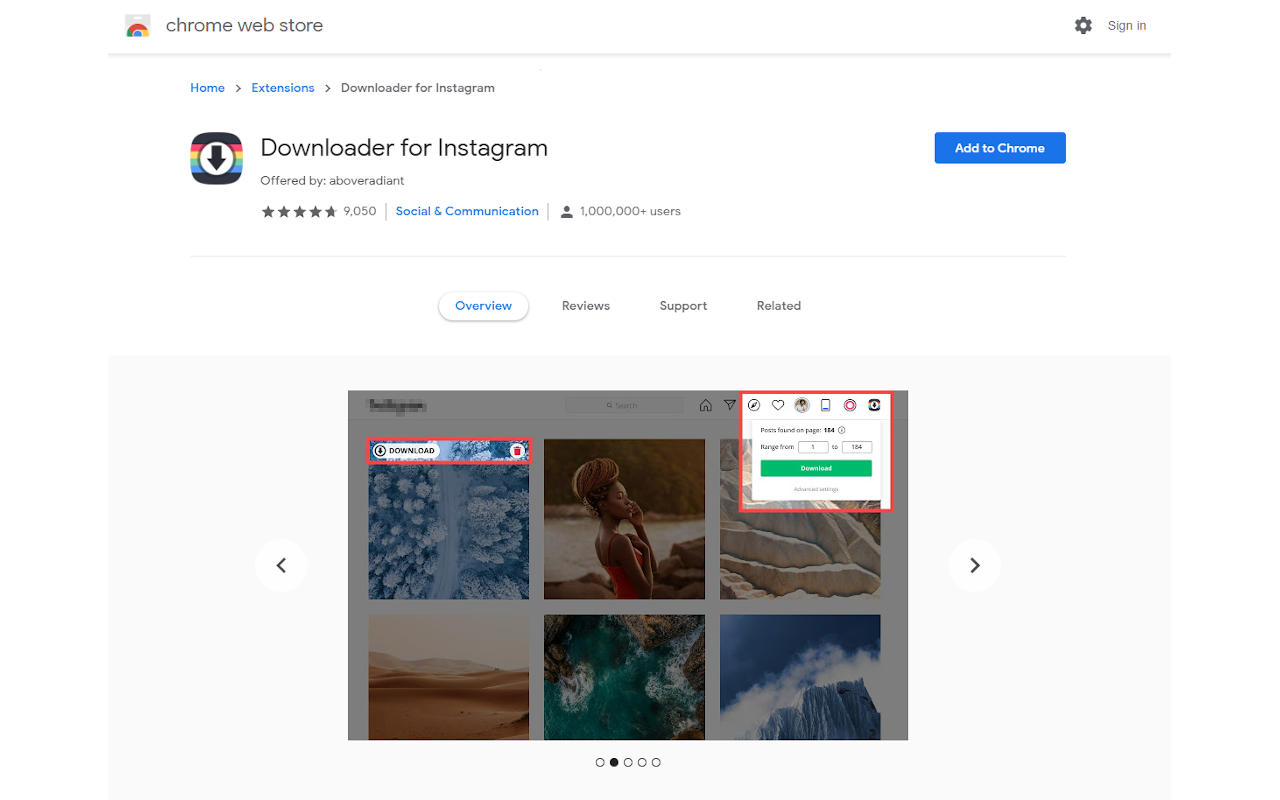The height and width of the screenshot is (800, 1280).
Task: Navigate to Home in the breadcrumb
Action: point(207,88)
